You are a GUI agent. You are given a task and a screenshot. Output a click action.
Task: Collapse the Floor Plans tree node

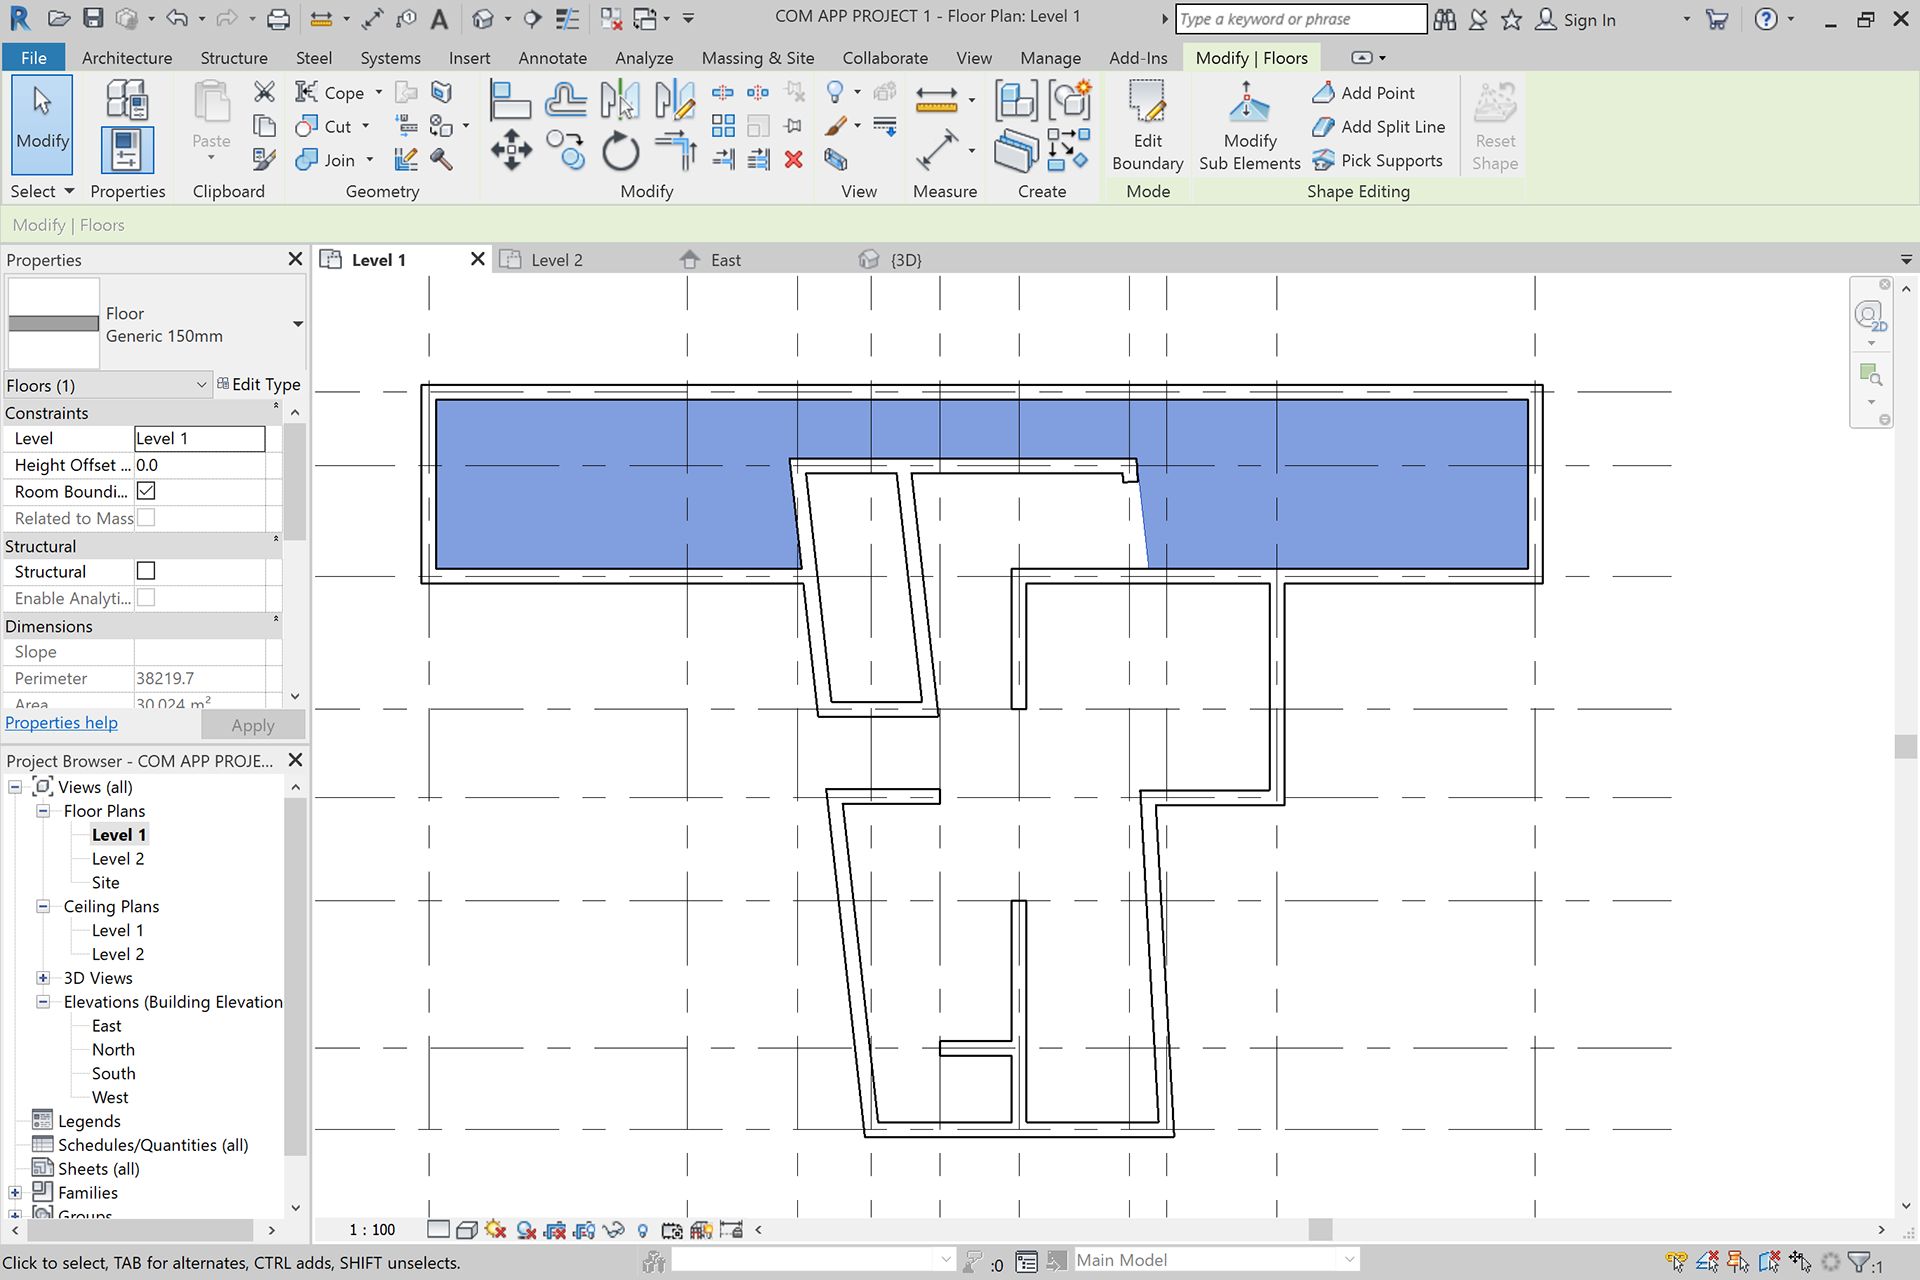tap(43, 811)
